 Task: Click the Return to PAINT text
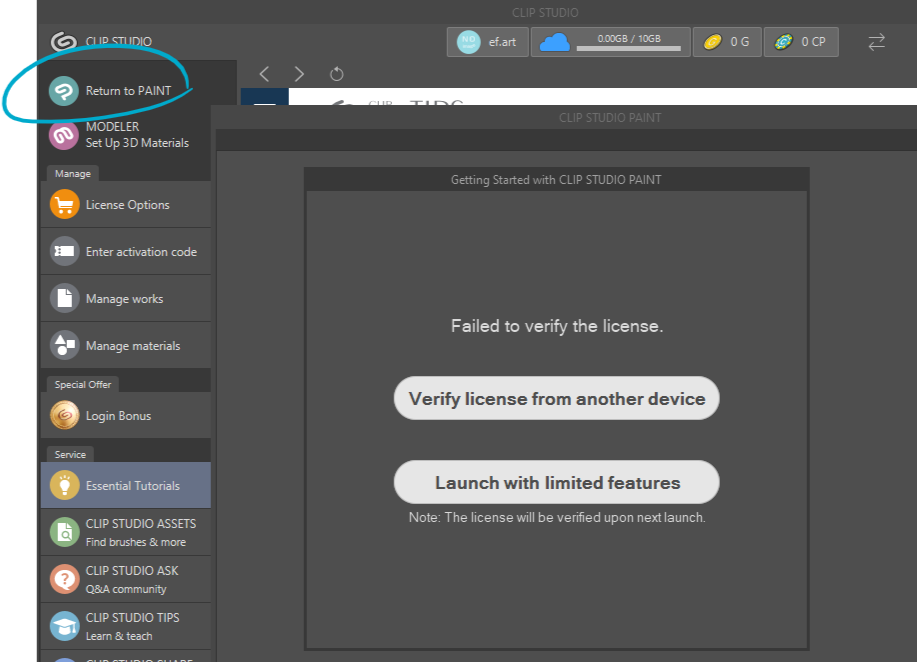(129, 91)
